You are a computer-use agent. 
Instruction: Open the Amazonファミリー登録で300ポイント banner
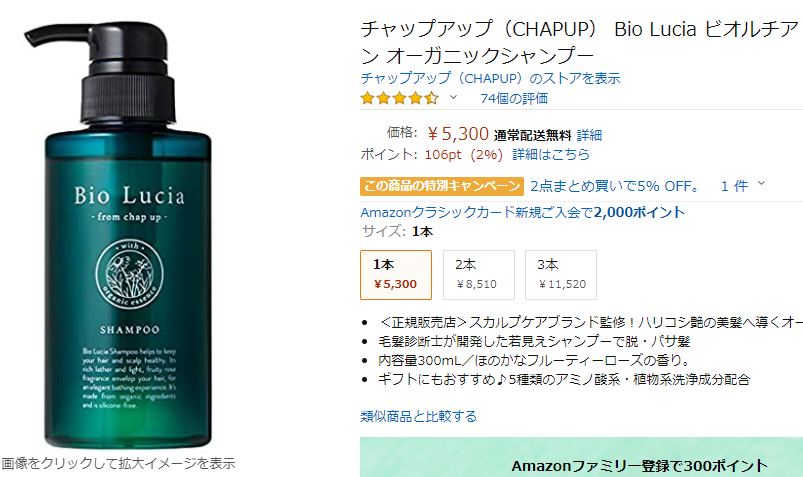tap(581, 457)
